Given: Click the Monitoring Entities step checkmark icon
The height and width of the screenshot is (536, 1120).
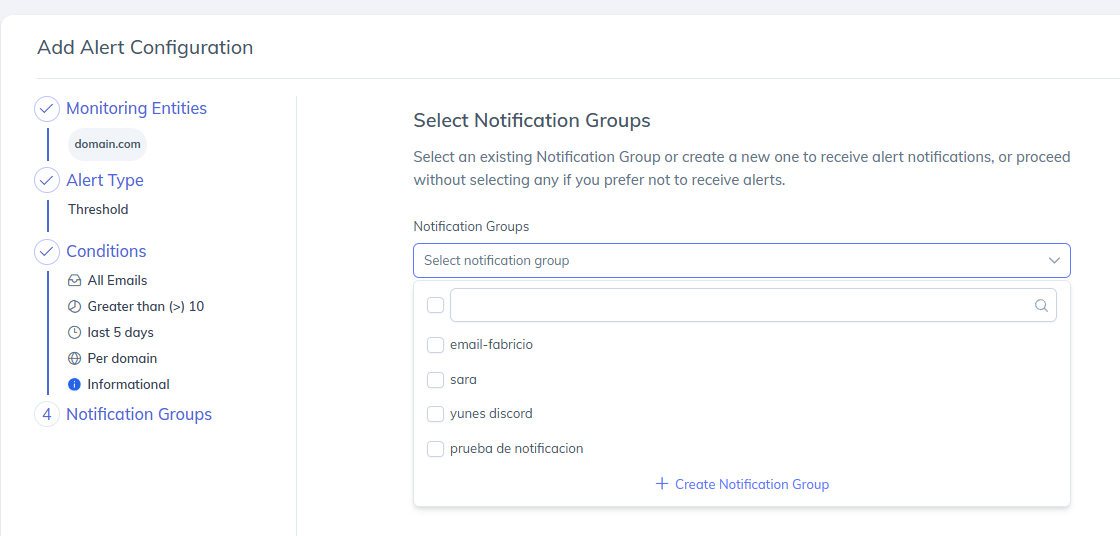Looking at the screenshot, I should 47,108.
